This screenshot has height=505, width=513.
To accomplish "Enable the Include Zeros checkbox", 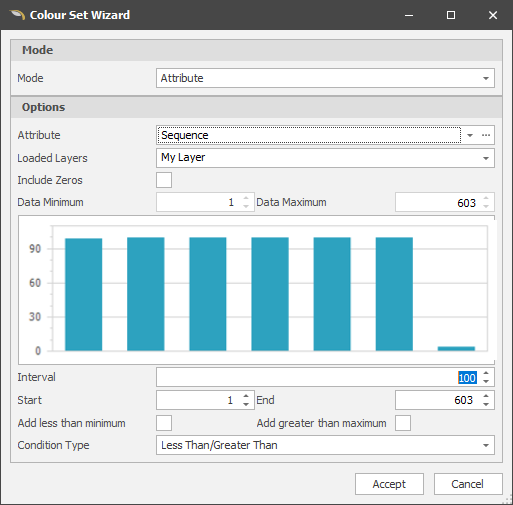I will point(164,180).
